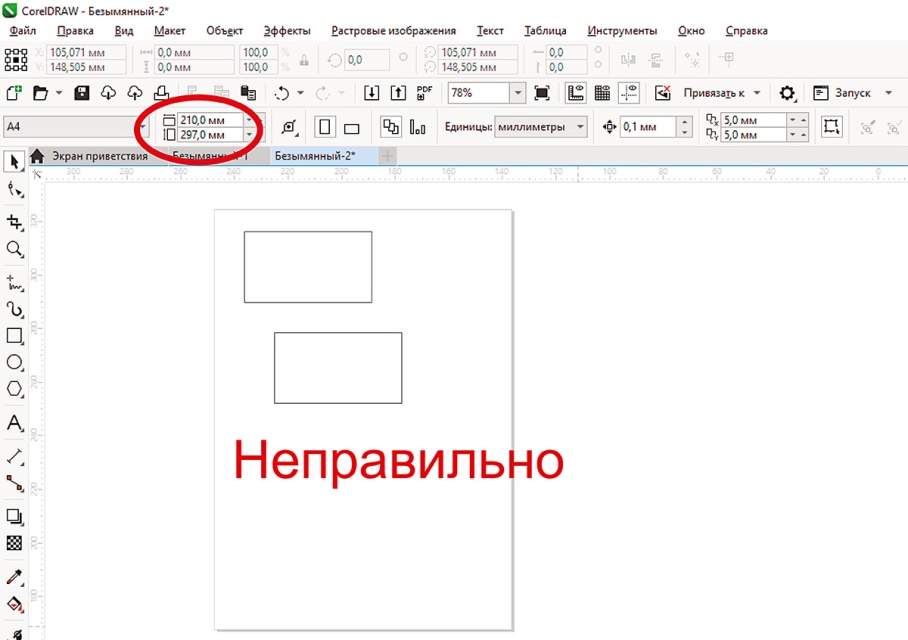Click the Save floppy disk icon
This screenshot has height=640, width=908.
click(82, 93)
